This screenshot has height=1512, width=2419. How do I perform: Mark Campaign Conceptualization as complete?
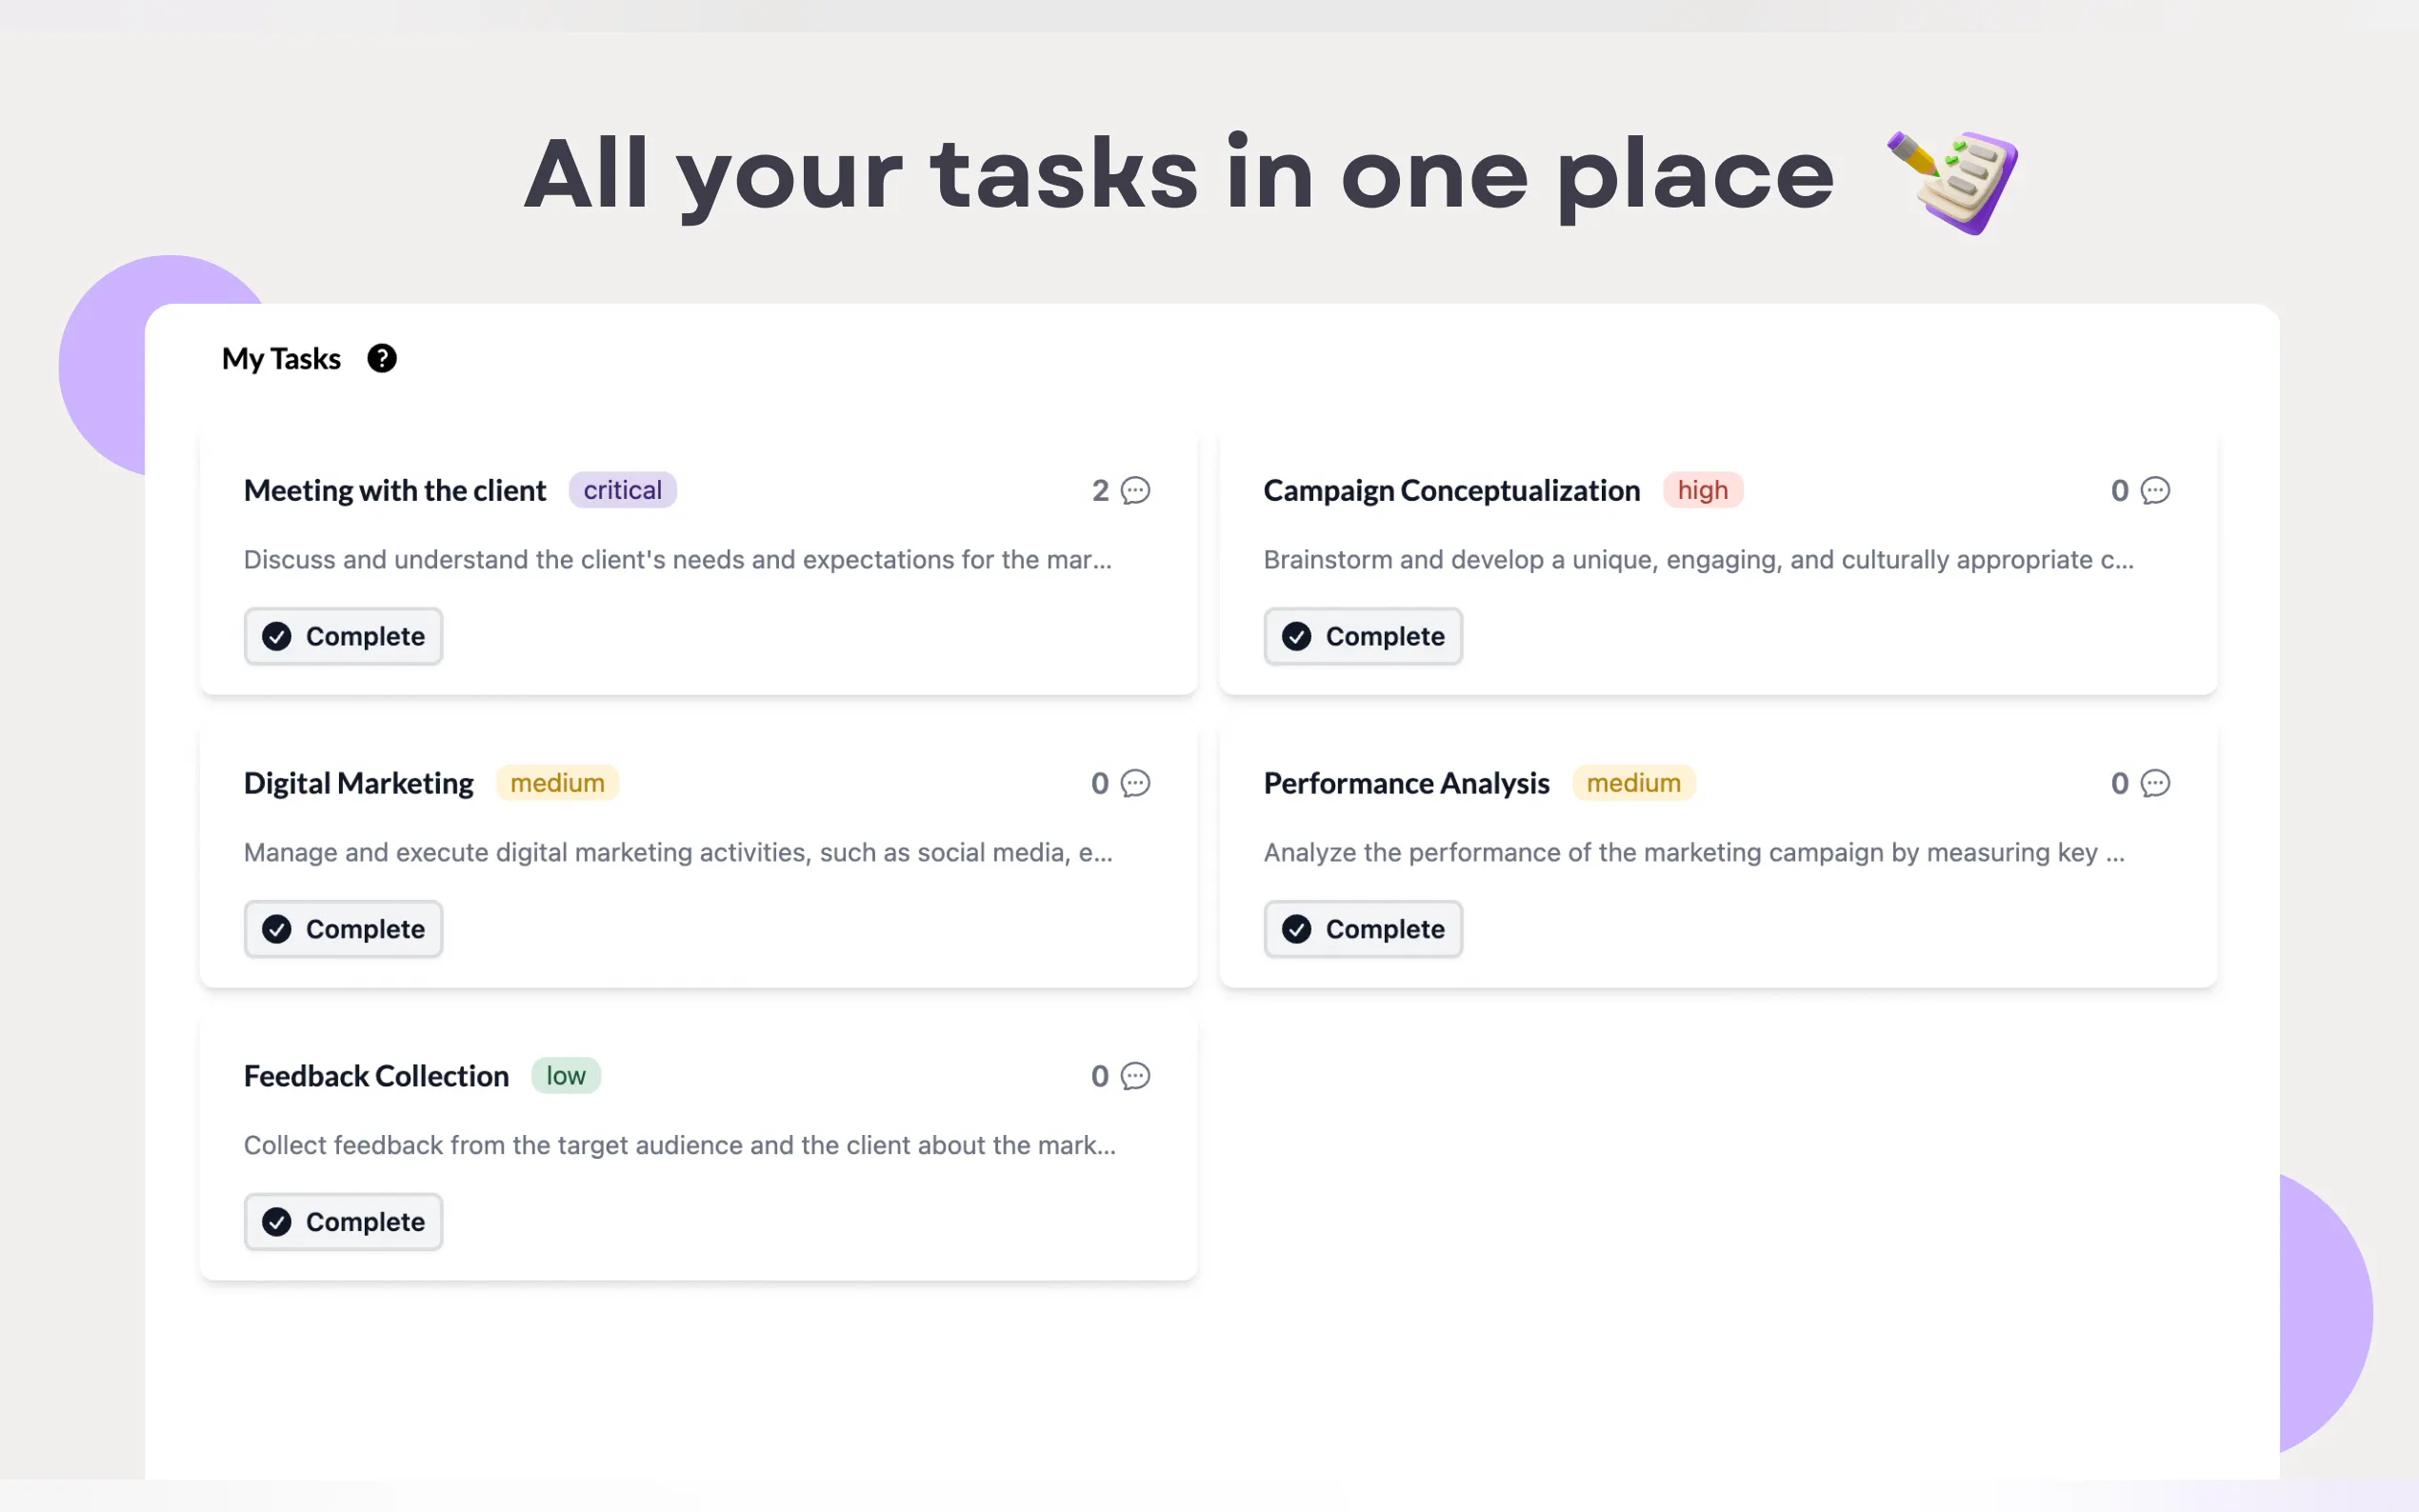[1362, 636]
